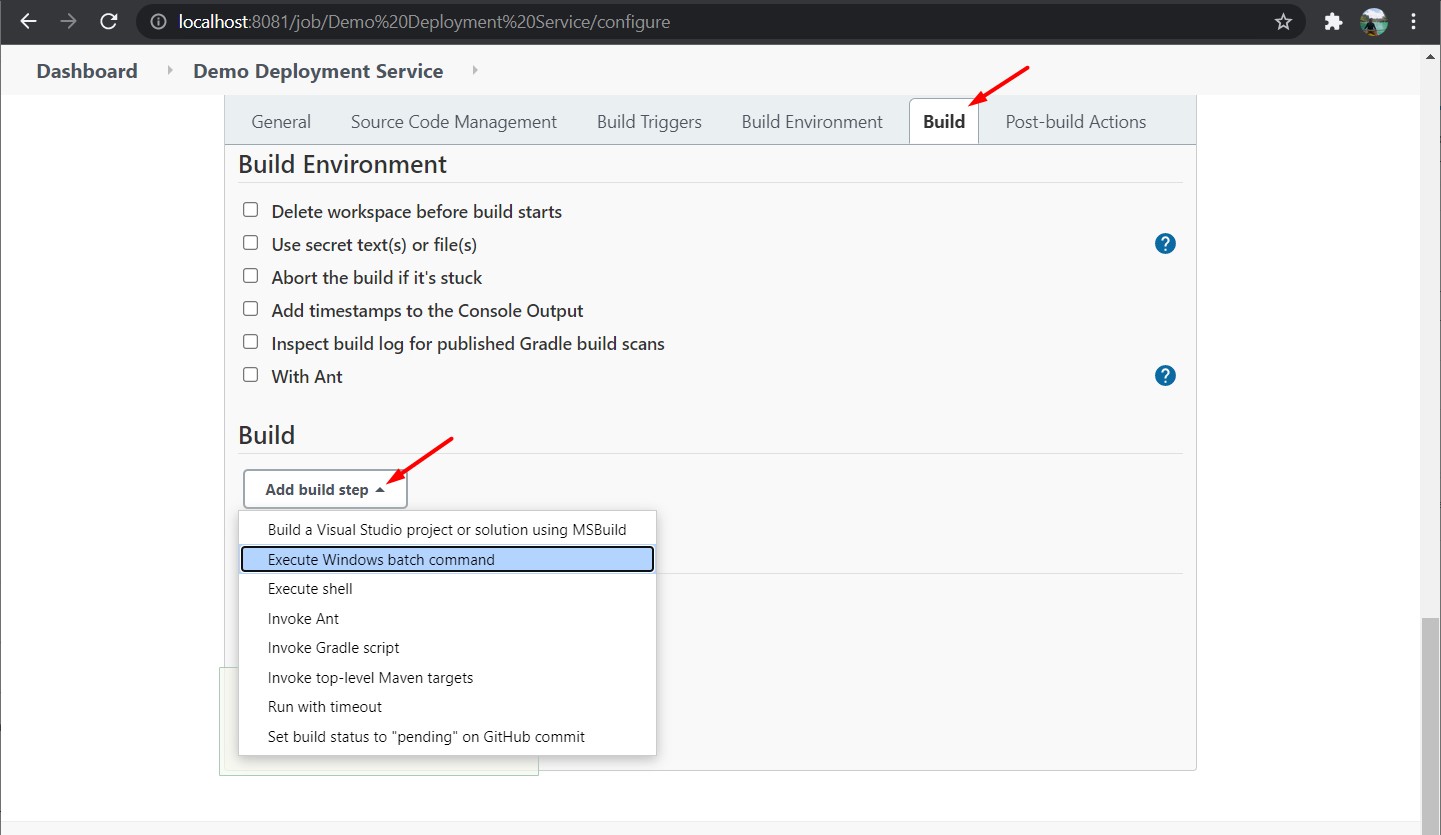
Task: Open the browser extensions puzzle icon
Action: coord(1332,21)
